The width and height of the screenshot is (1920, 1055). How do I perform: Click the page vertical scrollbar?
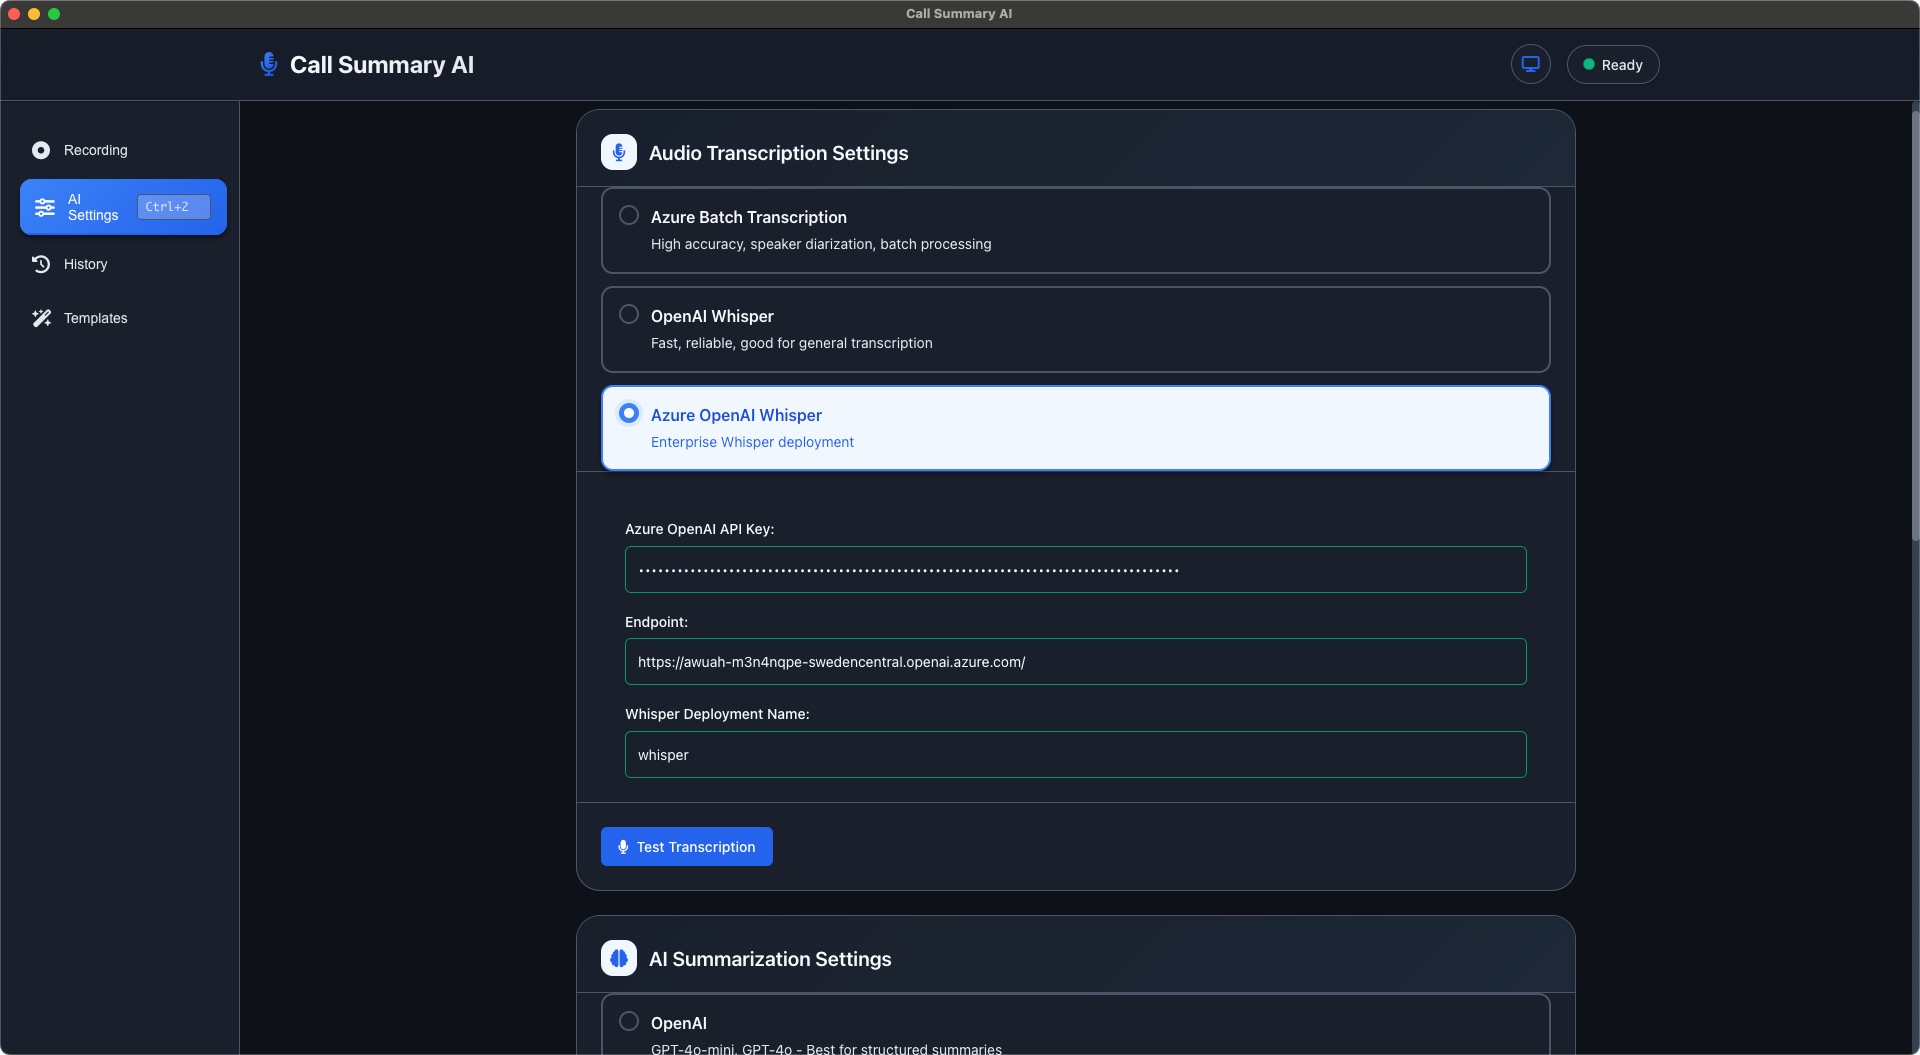click(1914, 325)
